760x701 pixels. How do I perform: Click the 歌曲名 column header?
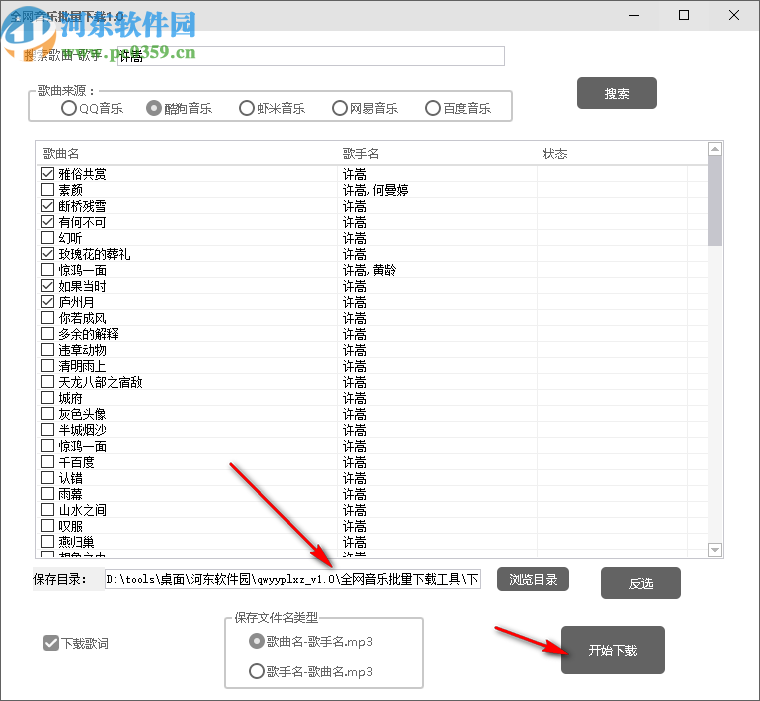pos(187,154)
